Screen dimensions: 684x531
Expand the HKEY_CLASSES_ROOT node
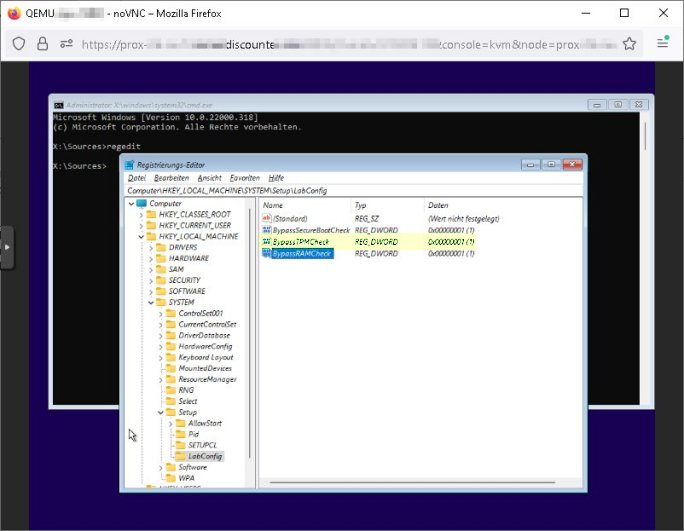(140, 214)
